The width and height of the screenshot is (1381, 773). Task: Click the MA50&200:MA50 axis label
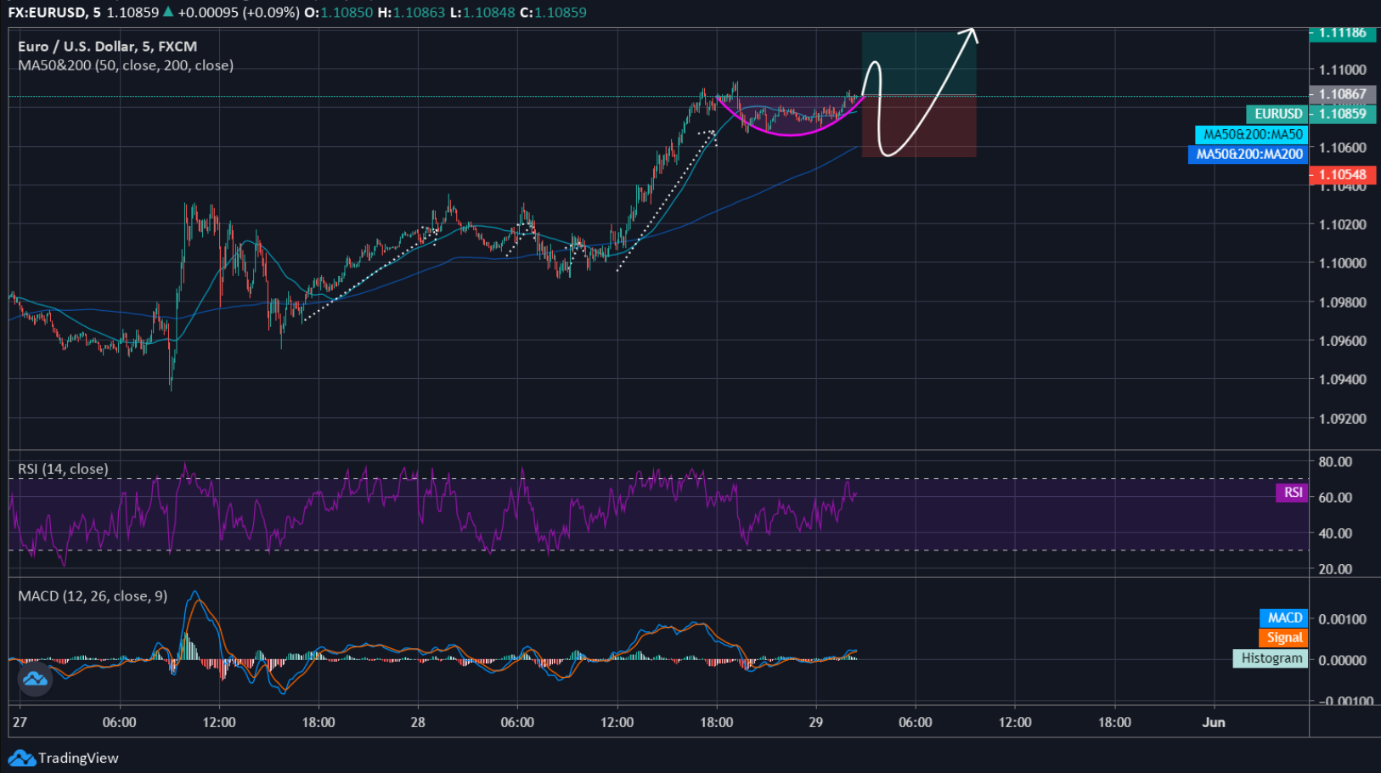1251,134
